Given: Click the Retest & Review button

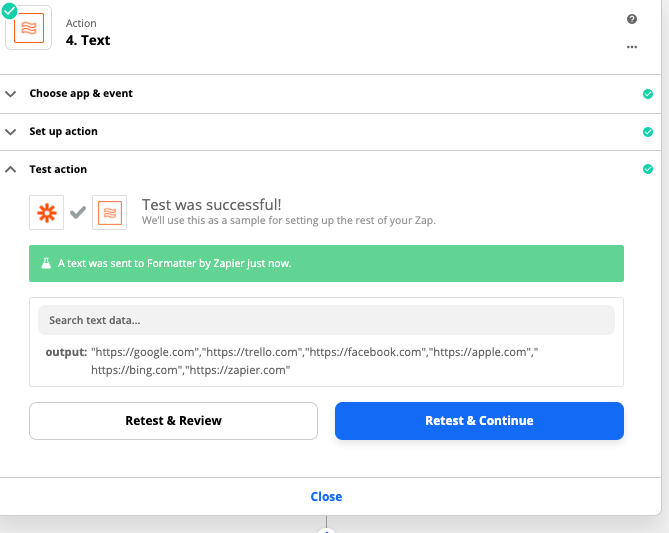Looking at the screenshot, I should coord(173,421).
